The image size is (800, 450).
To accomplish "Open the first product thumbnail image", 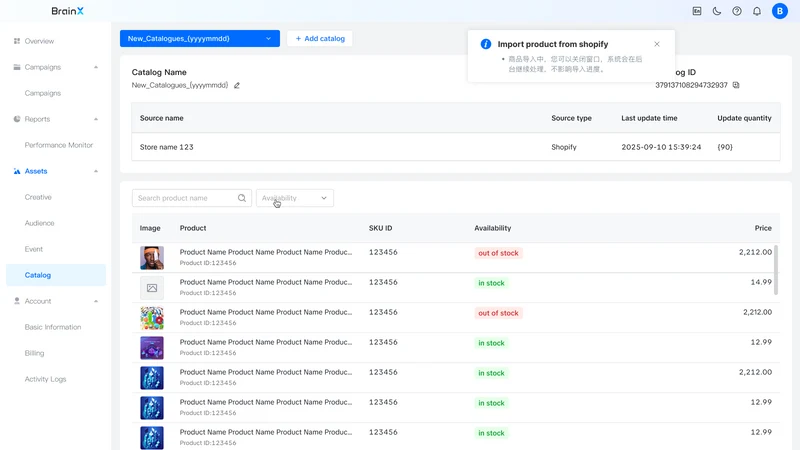I will coord(152,258).
